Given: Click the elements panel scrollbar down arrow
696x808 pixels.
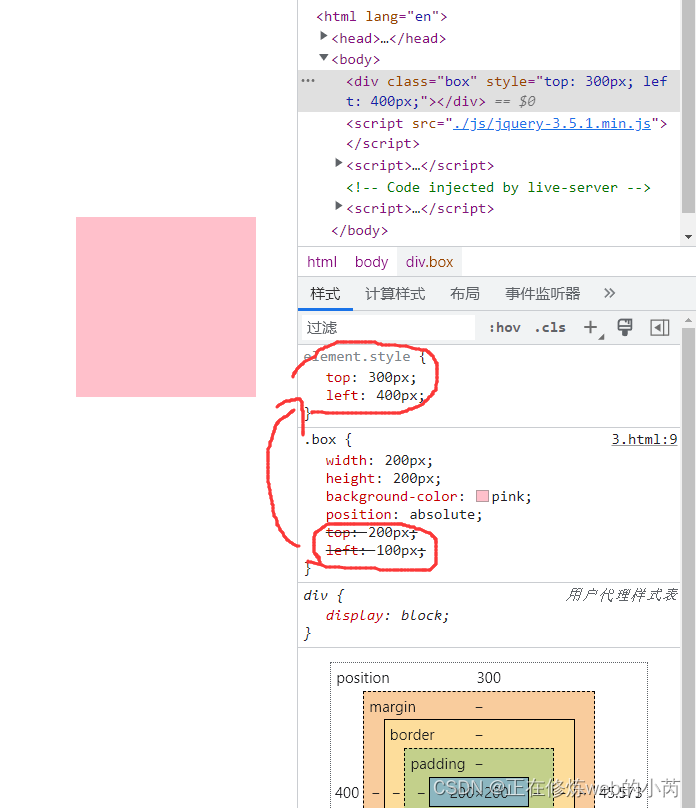Looking at the screenshot, I should click(688, 237).
